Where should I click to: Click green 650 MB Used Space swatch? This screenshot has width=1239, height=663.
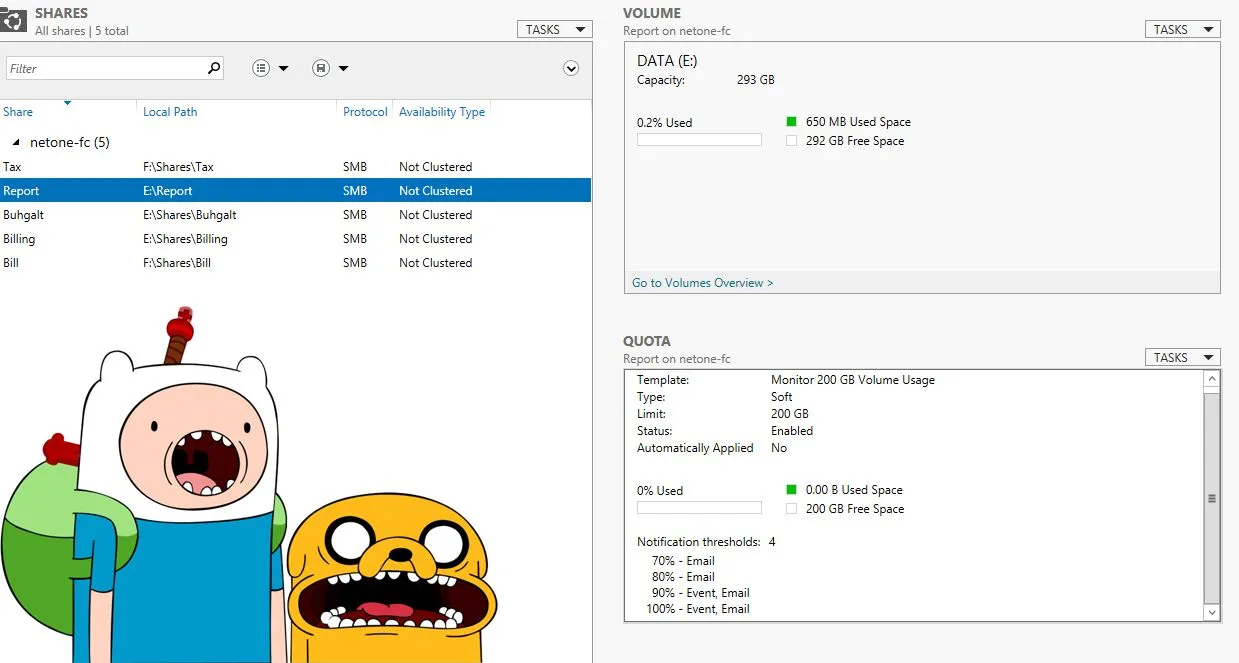791,122
